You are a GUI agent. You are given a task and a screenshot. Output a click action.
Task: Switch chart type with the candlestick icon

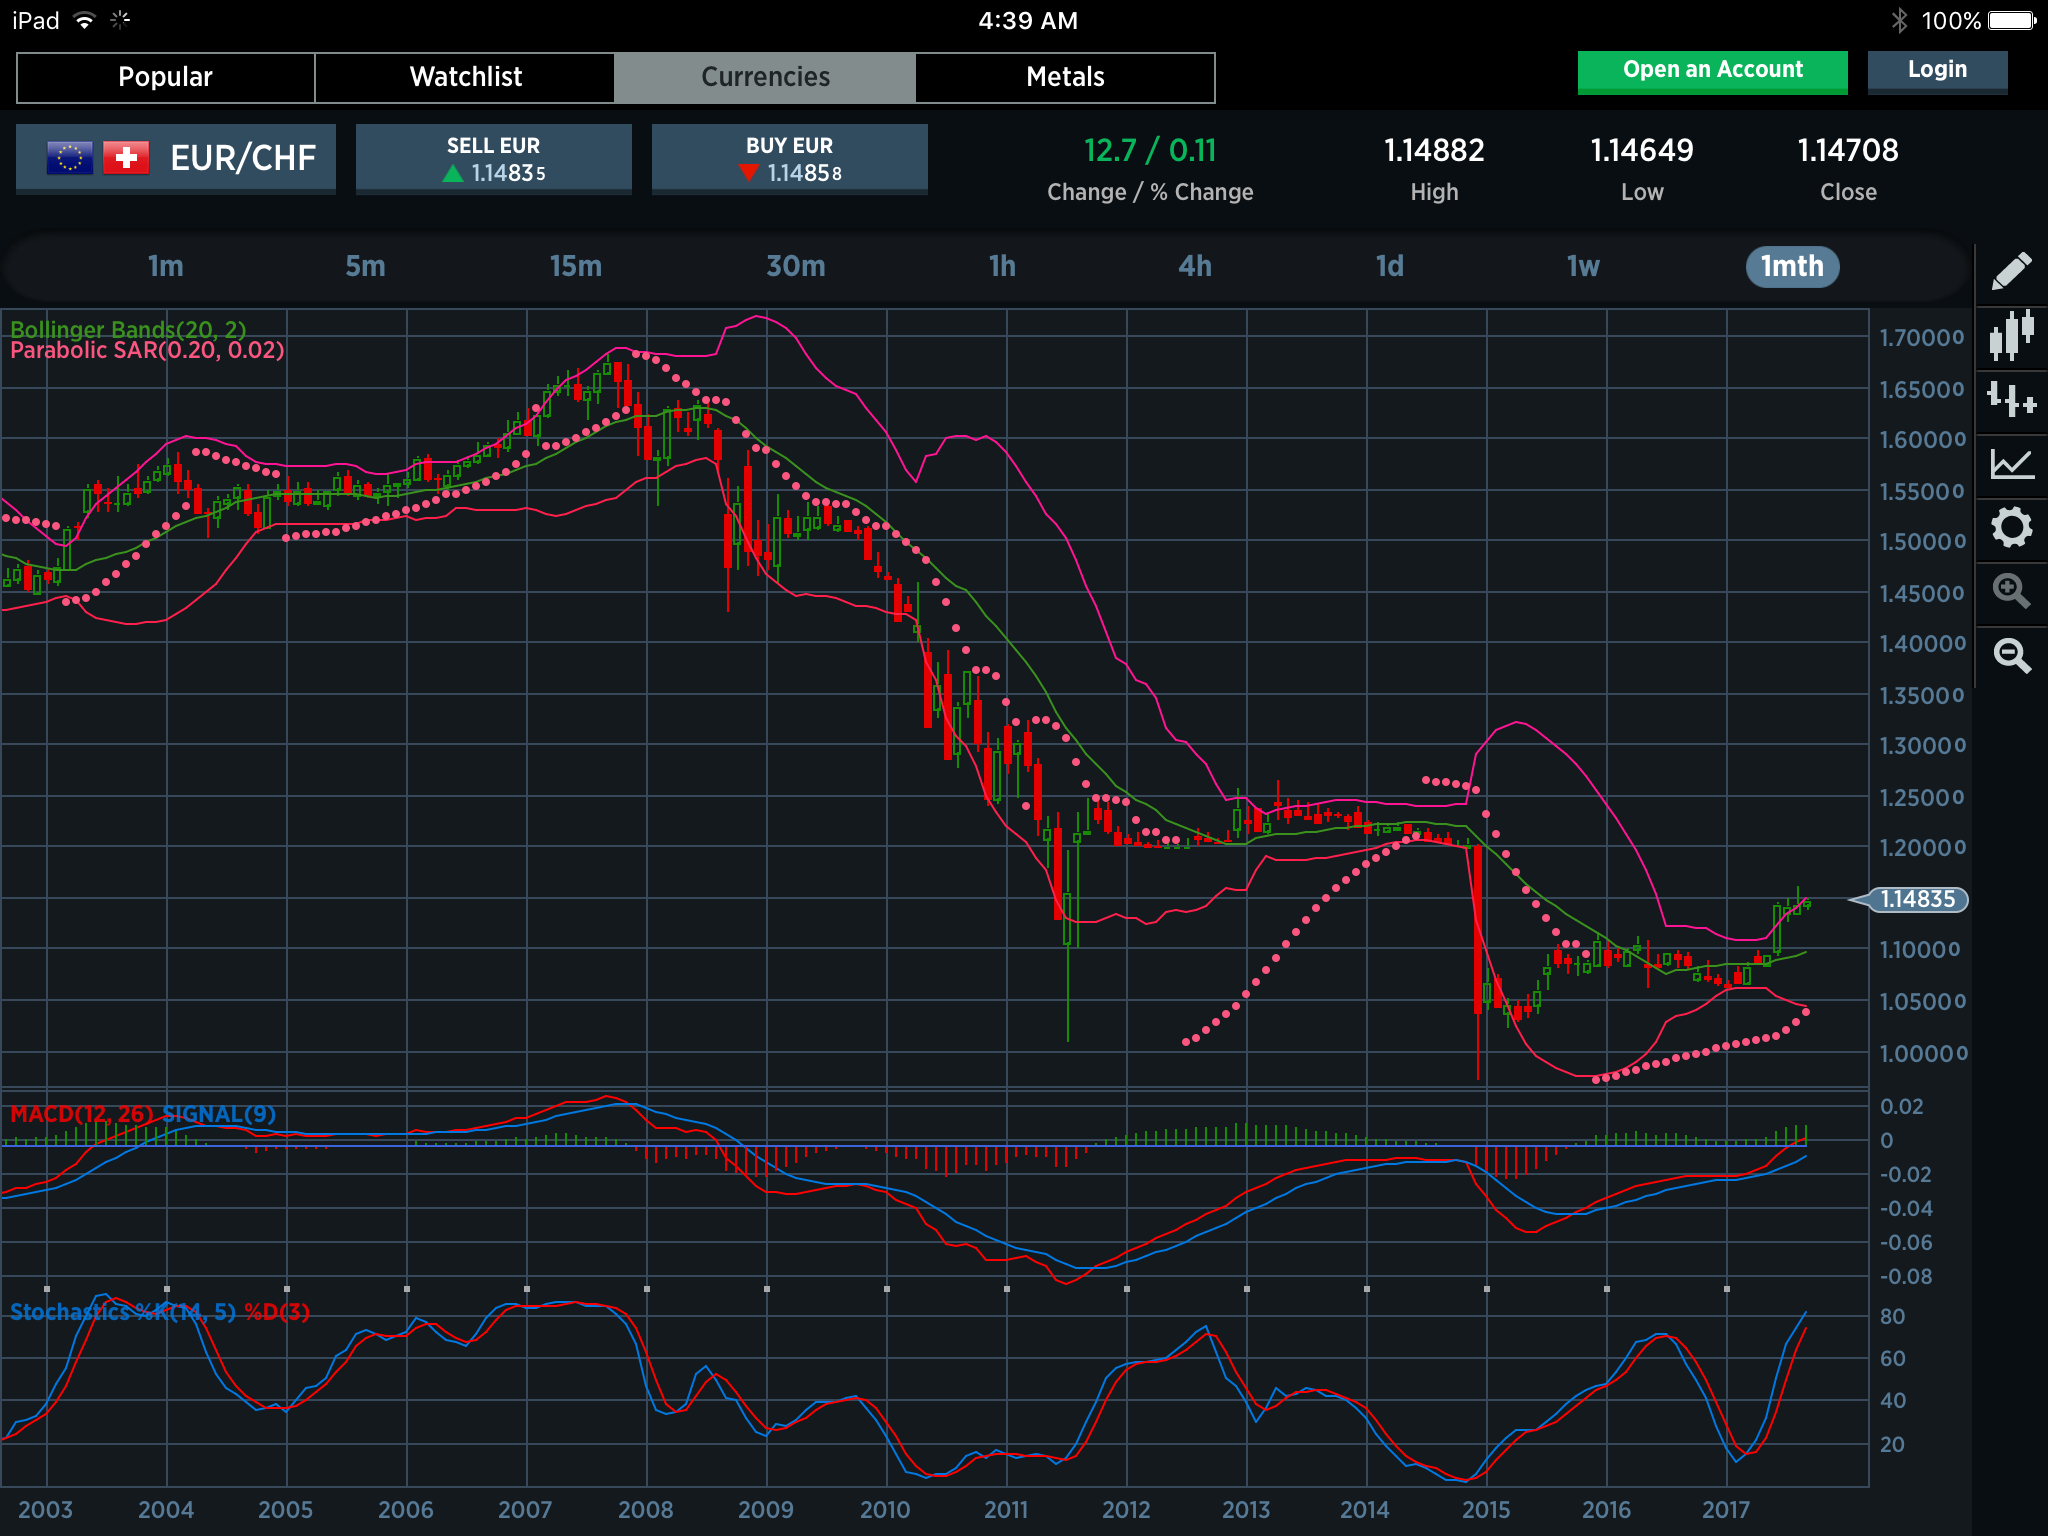(x=2011, y=335)
